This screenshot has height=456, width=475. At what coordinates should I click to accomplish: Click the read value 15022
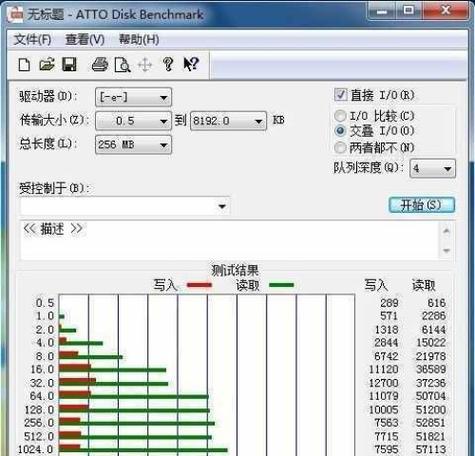(431, 343)
